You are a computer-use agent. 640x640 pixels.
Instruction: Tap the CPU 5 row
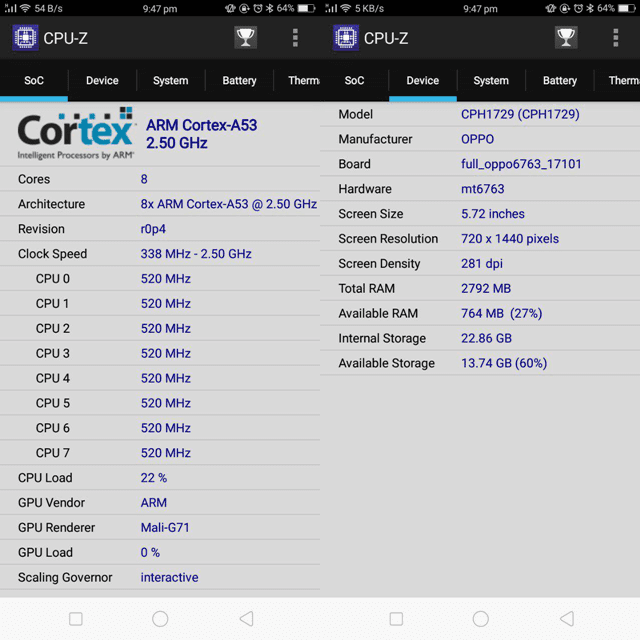coord(160,403)
